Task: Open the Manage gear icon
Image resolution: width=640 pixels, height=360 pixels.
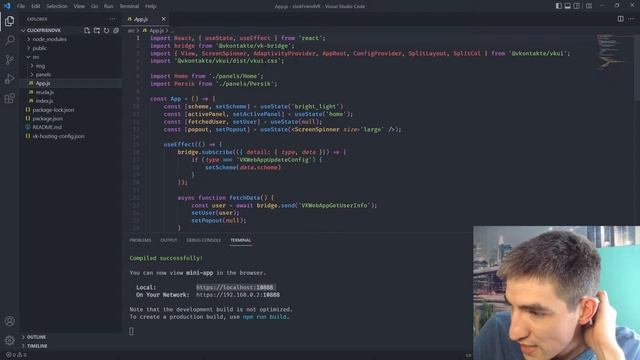Action: tap(9, 340)
